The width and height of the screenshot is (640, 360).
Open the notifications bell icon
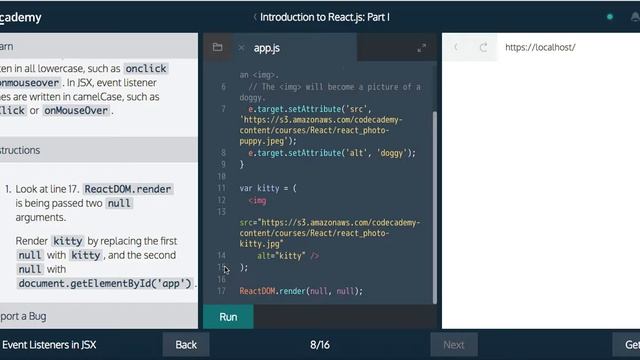pos(635,17)
